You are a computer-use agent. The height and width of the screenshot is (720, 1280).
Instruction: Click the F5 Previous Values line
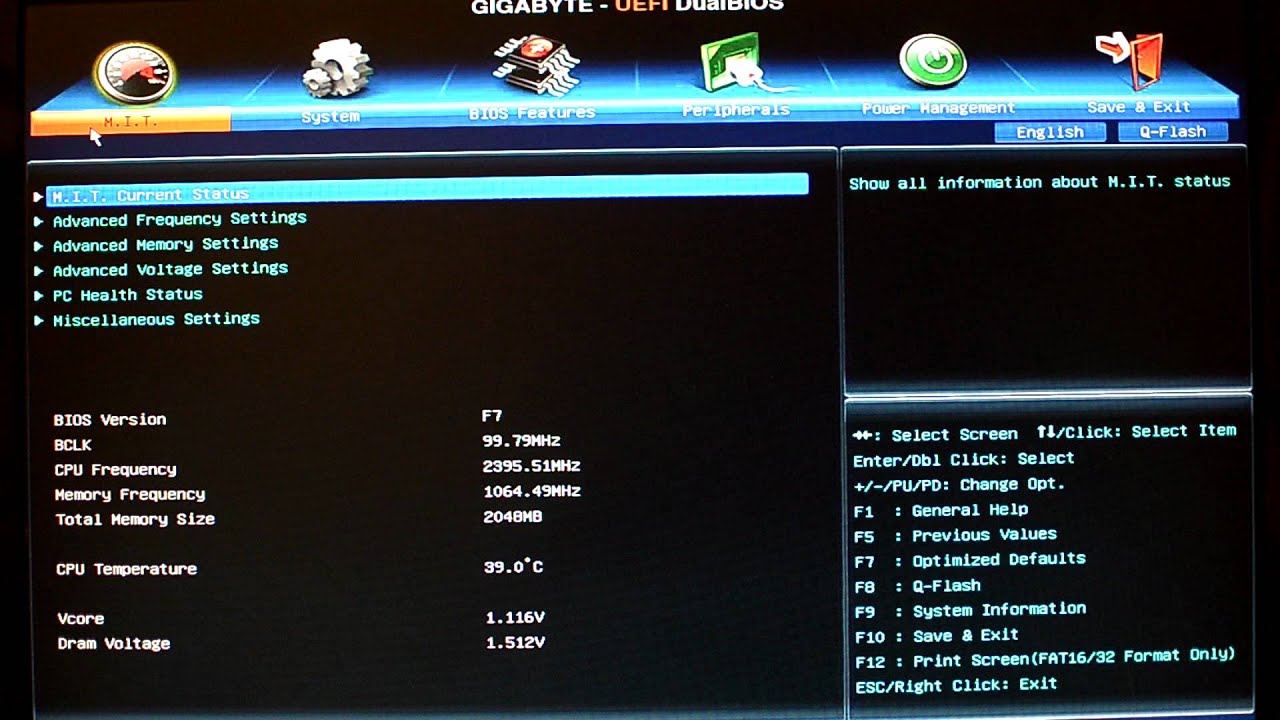955,535
